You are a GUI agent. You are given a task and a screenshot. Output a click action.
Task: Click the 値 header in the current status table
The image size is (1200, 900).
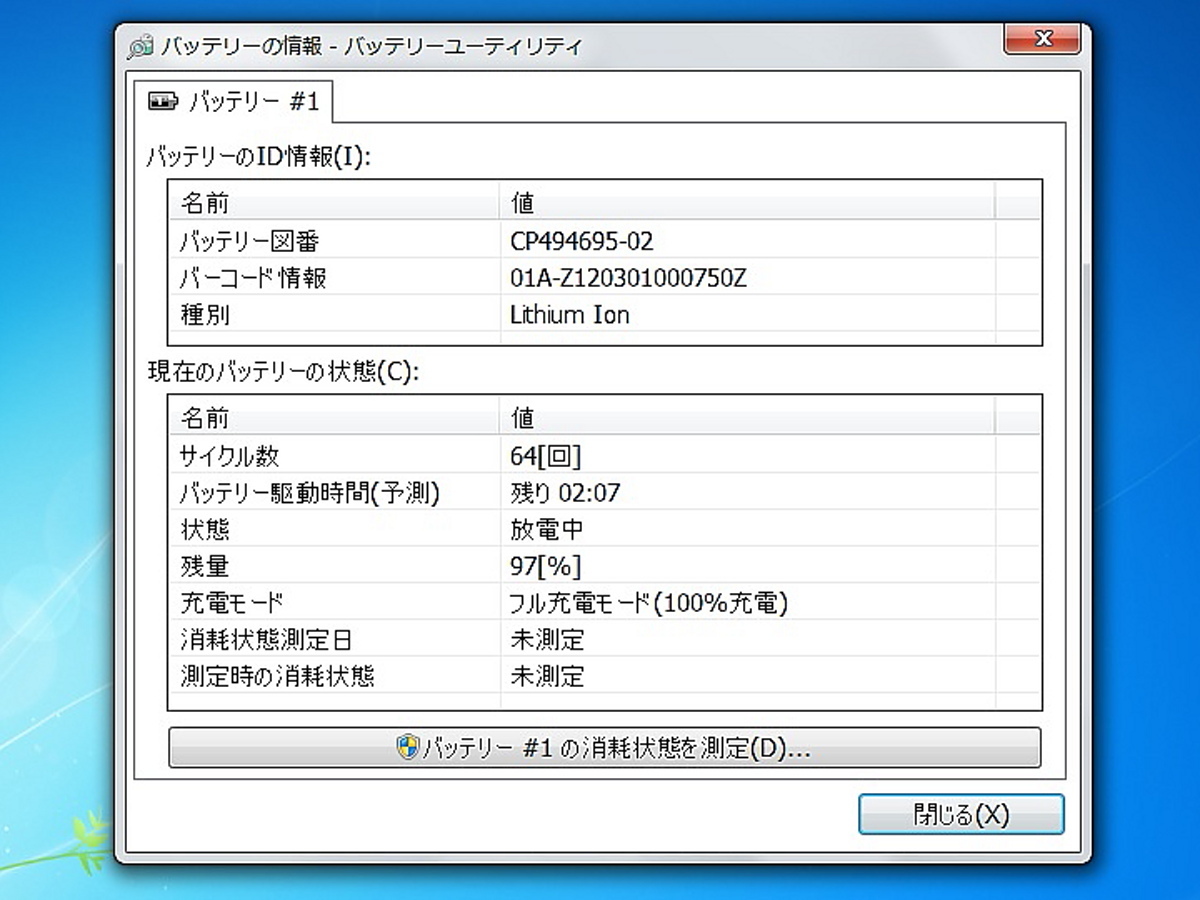point(746,417)
